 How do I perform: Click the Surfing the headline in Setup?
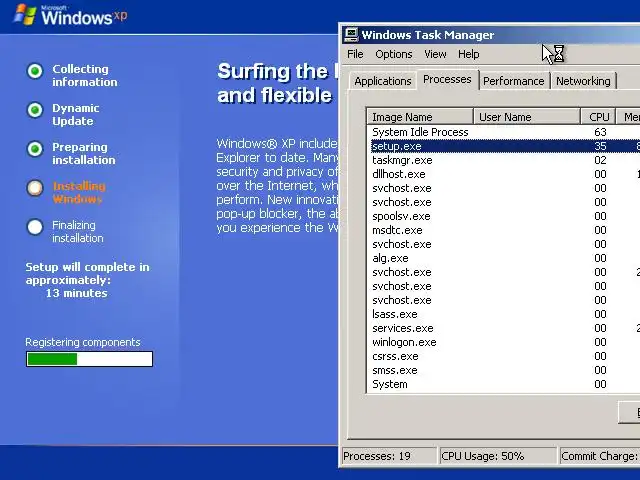coord(278,83)
